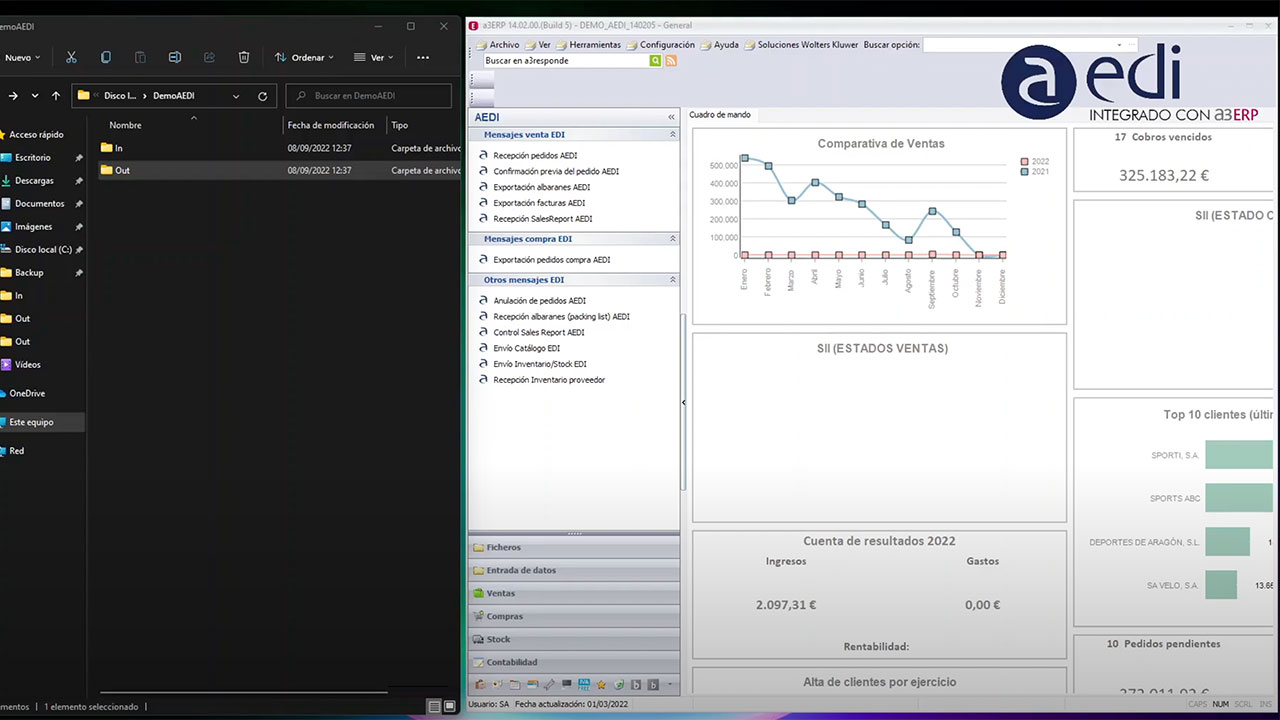
Task: Expand the Nuevo dropdown in Explorer
Action: [22, 58]
